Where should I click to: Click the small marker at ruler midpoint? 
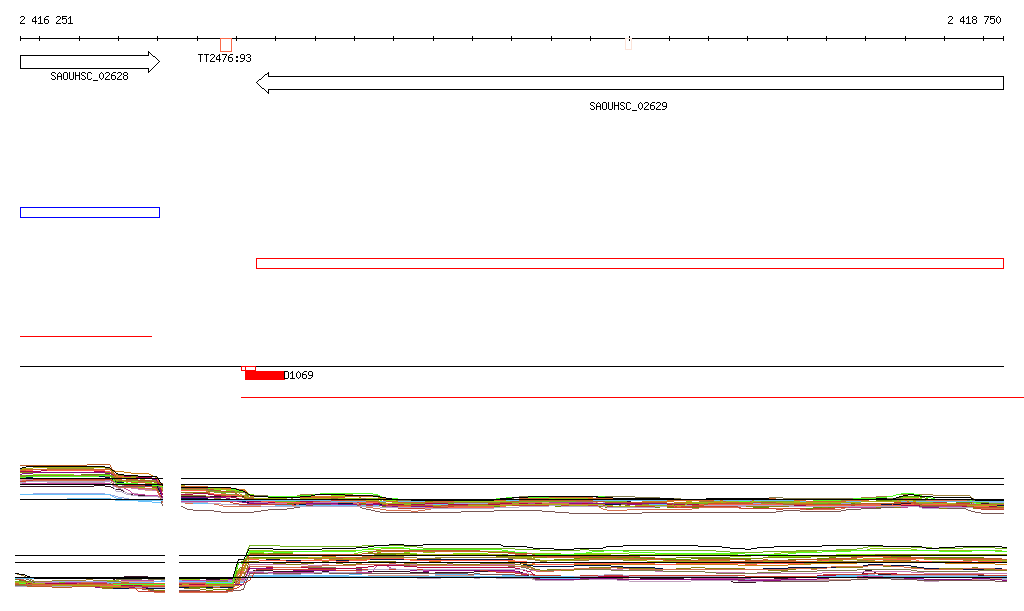pyautogui.click(x=628, y=43)
